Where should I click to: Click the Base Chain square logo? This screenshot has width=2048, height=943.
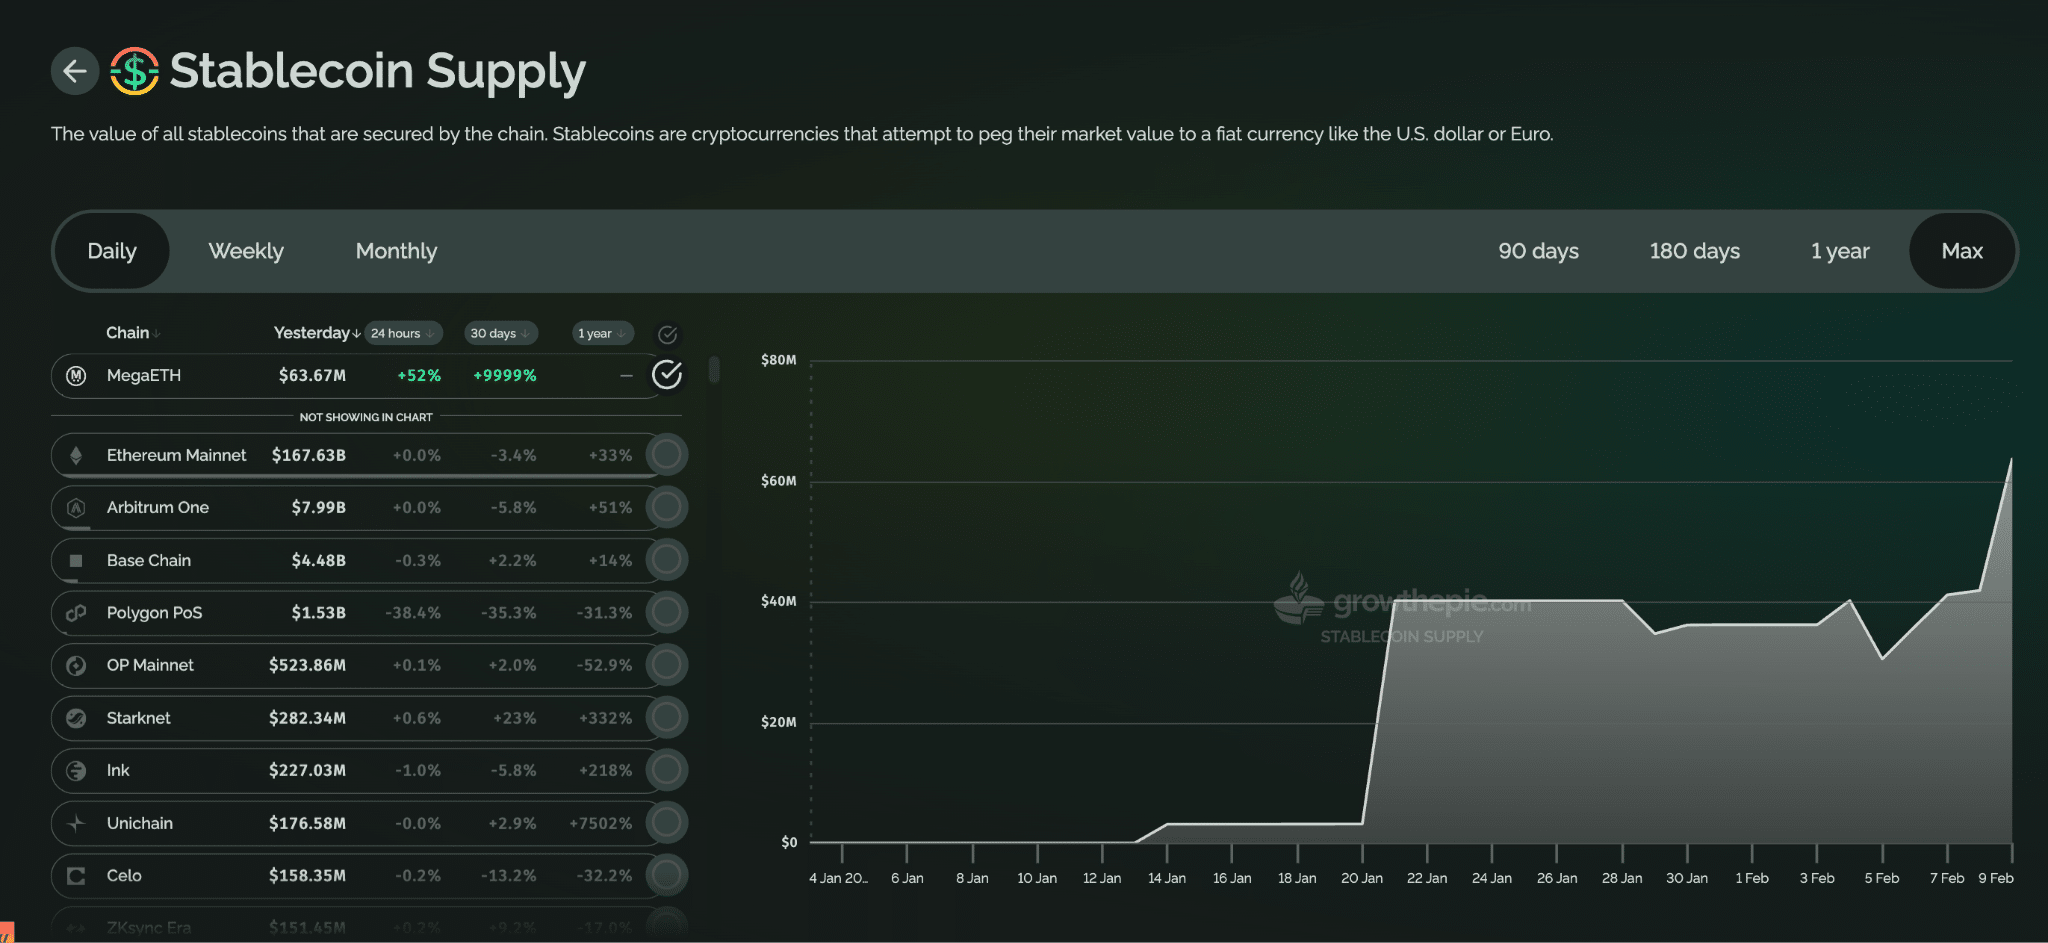point(76,561)
